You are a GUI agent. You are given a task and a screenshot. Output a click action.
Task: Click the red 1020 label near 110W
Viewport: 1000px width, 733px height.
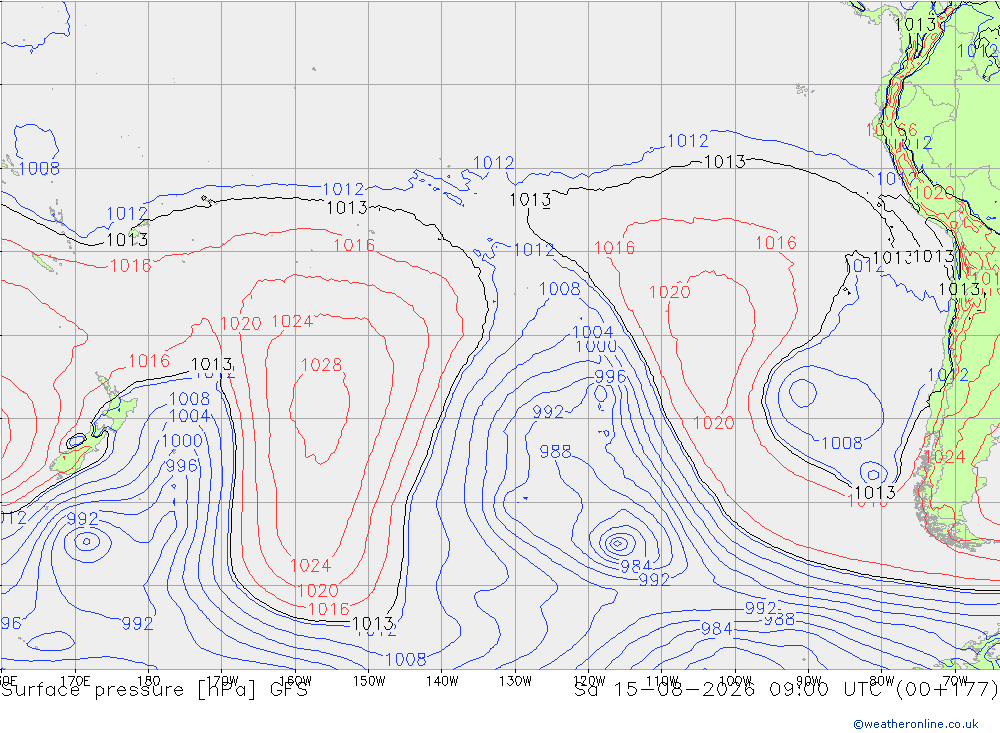pos(670,292)
